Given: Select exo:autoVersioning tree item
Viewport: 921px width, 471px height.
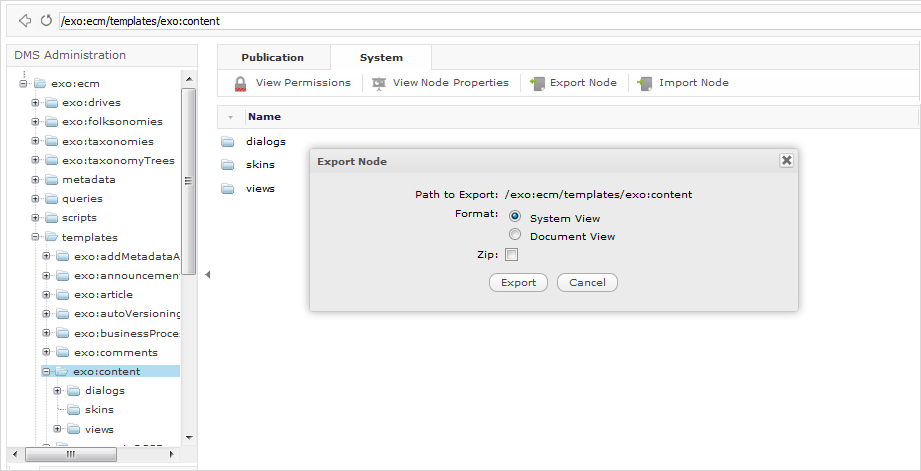Looking at the screenshot, I should (x=127, y=314).
